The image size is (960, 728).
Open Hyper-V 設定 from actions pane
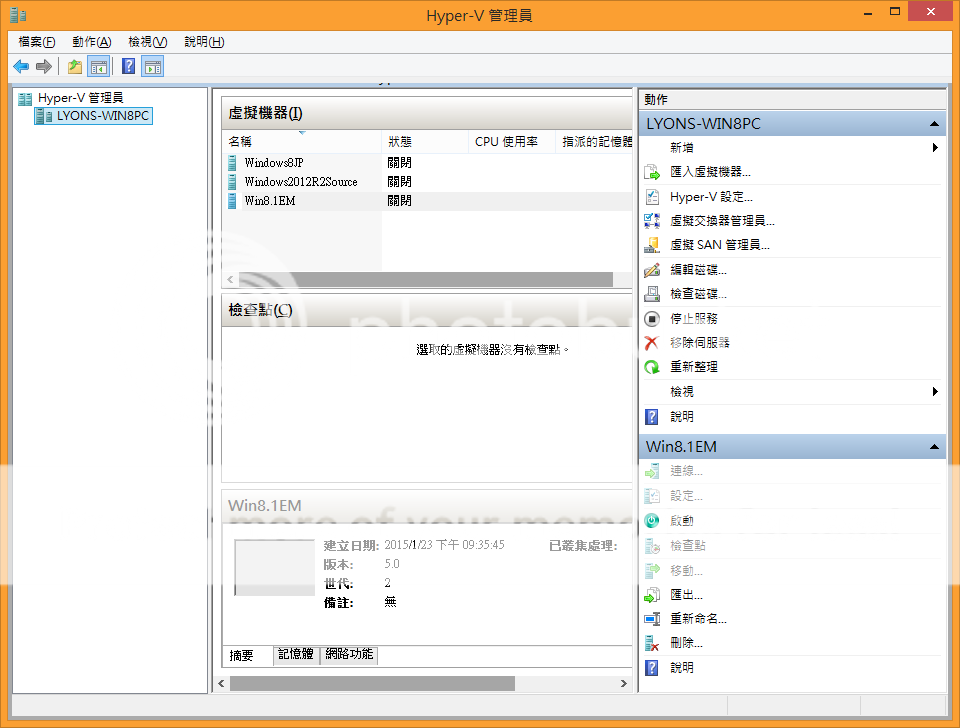click(x=710, y=197)
